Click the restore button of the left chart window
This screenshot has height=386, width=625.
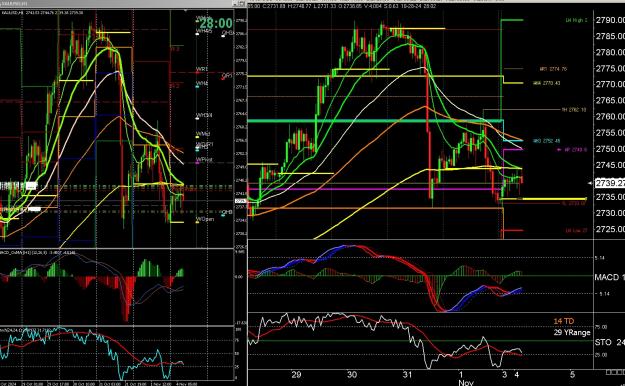[242, 4]
